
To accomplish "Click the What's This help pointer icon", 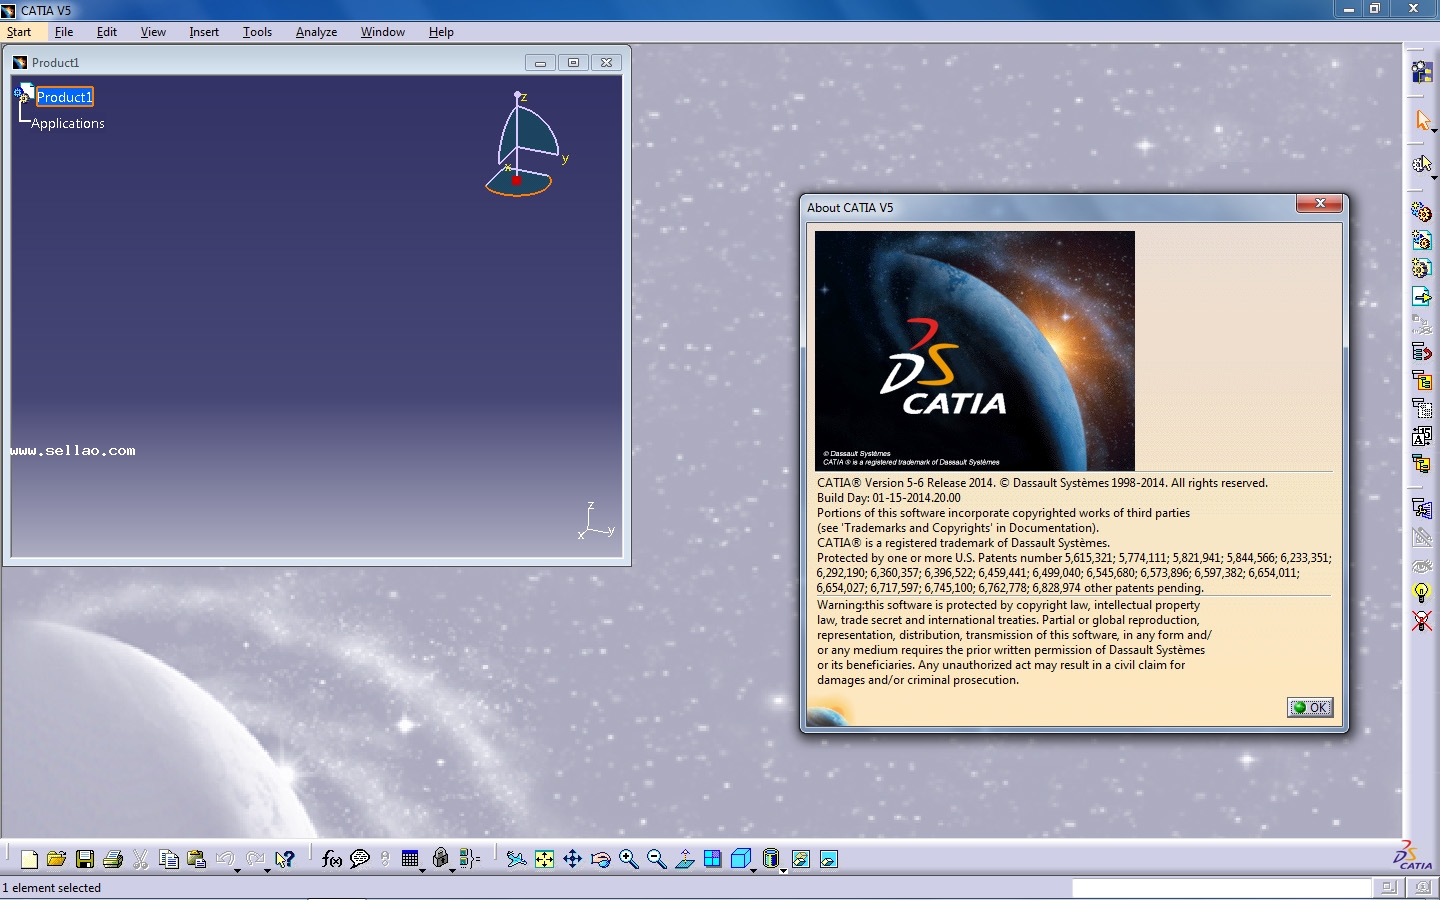I will (x=285, y=859).
